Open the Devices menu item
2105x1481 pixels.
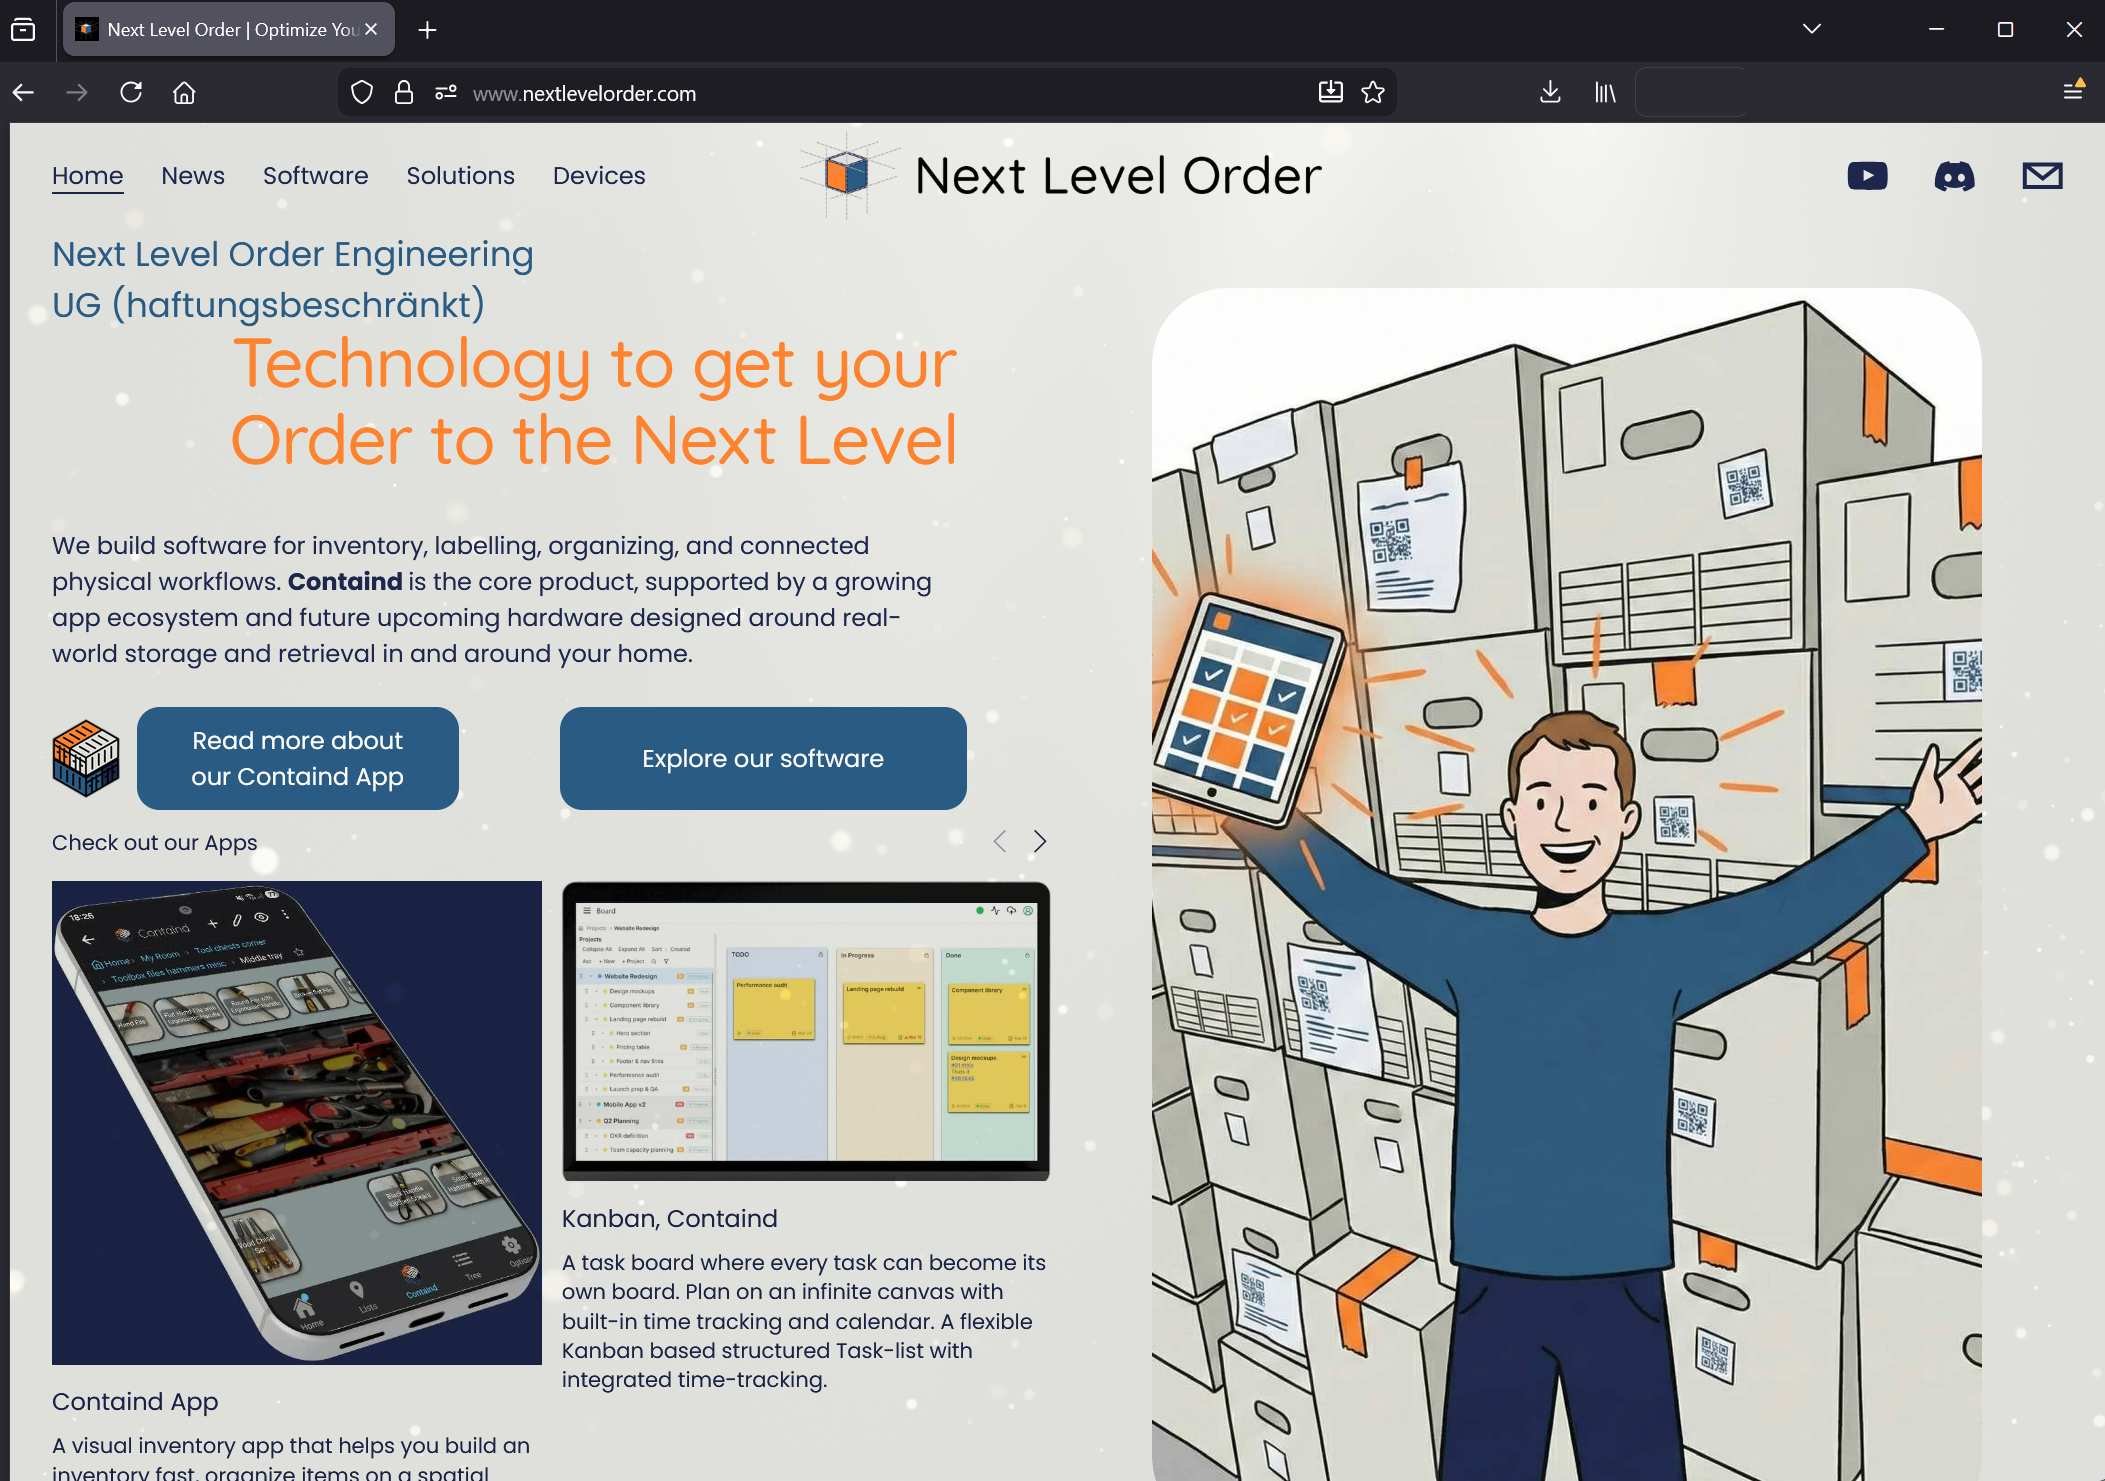click(x=599, y=176)
